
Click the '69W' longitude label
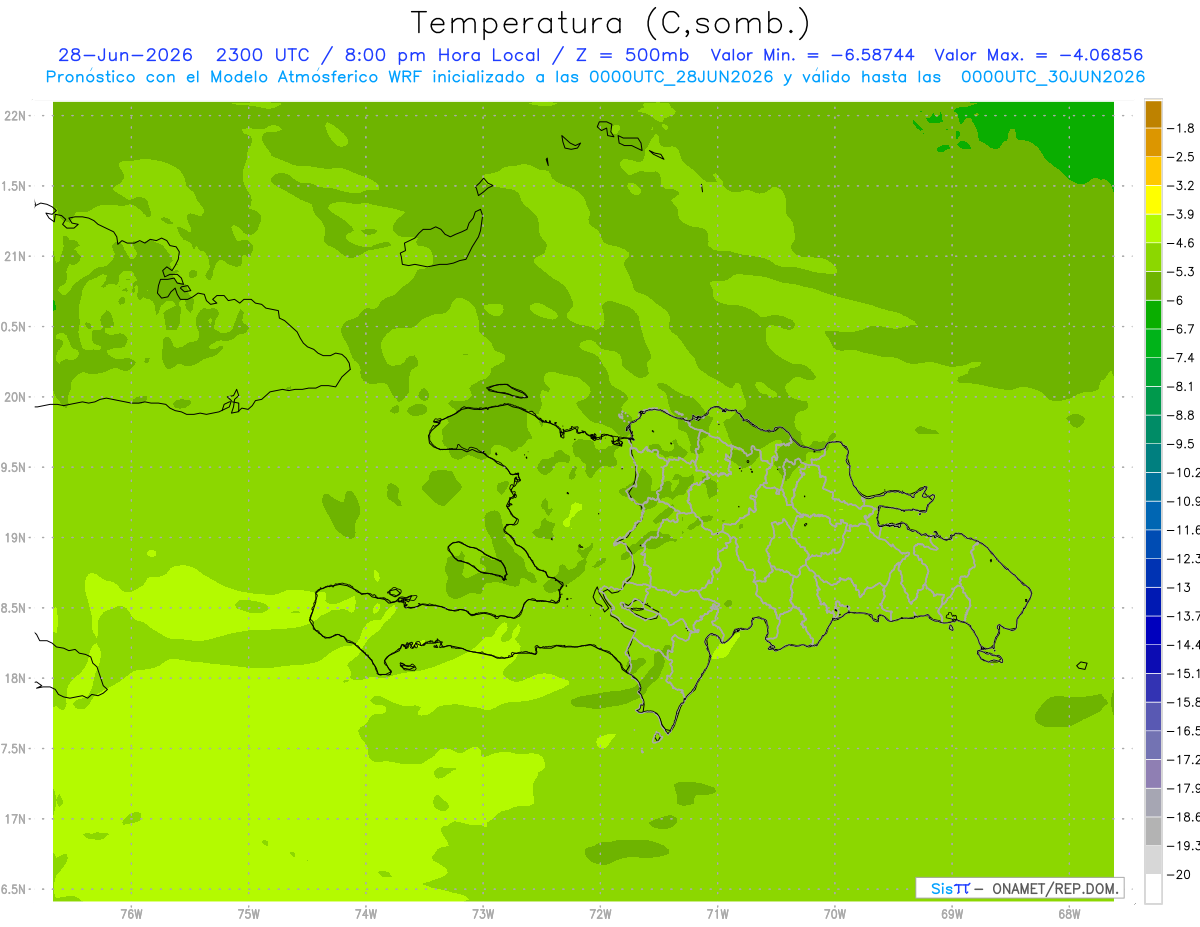click(952, 913)
